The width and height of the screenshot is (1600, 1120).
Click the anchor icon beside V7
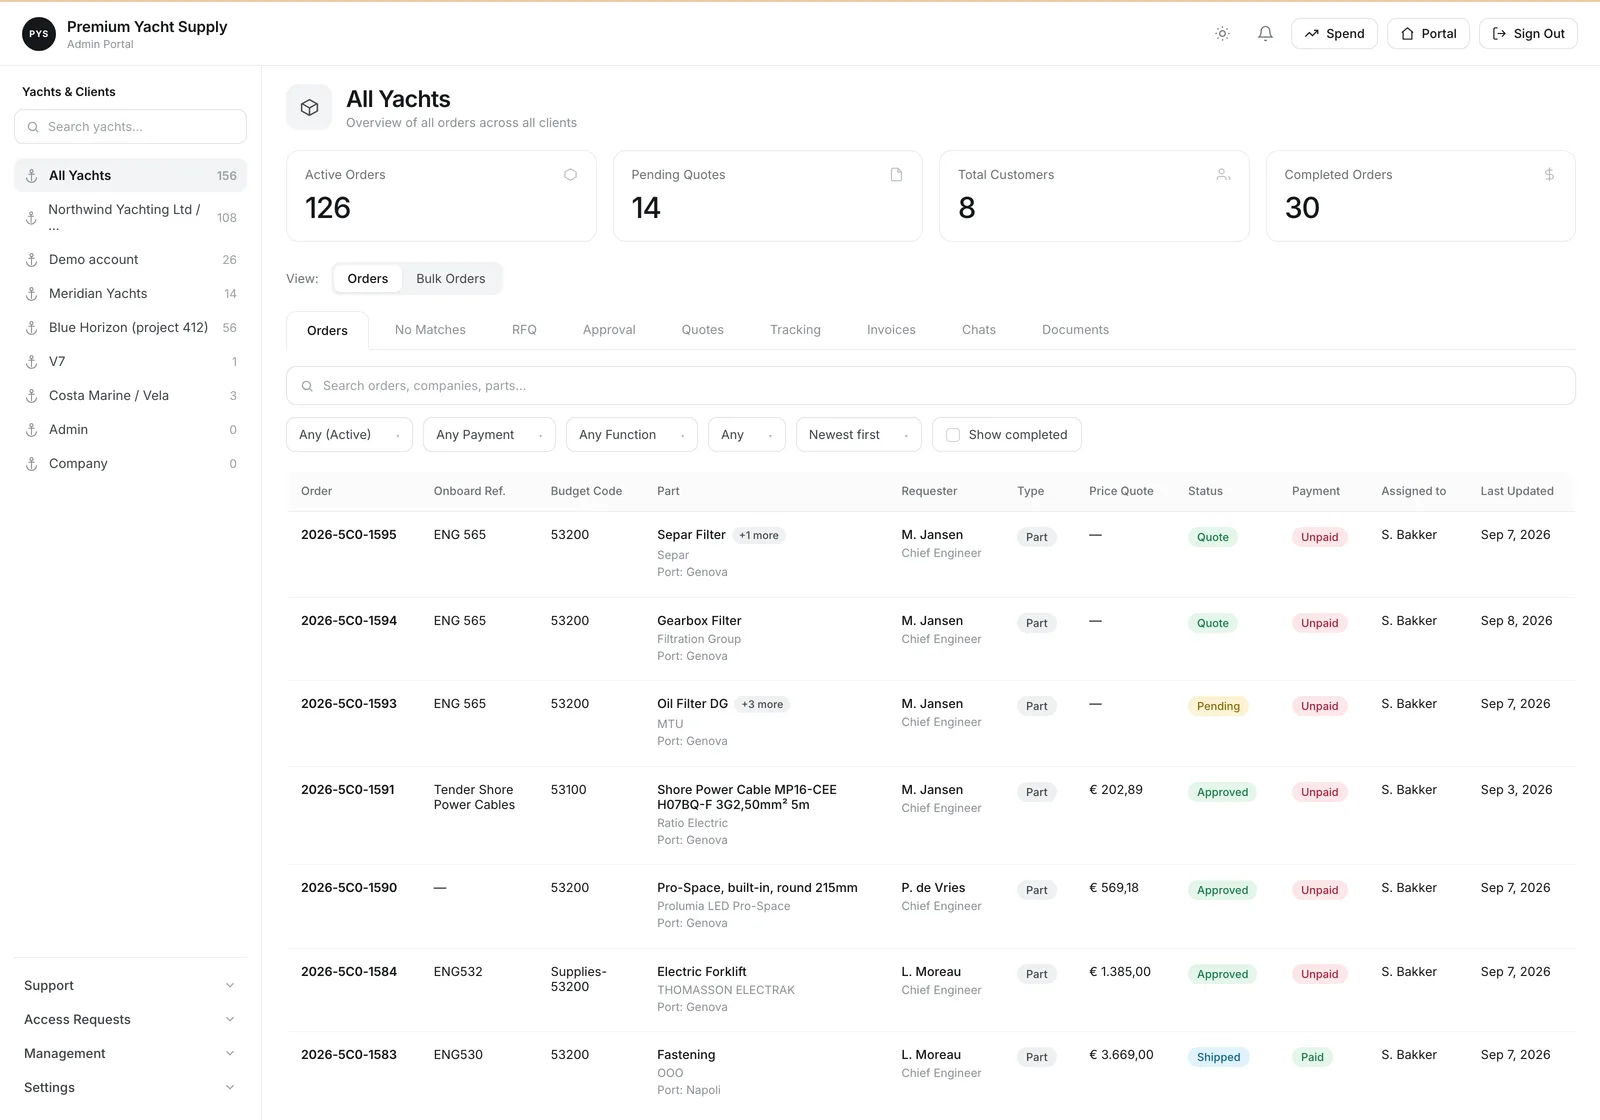click(31, 362)
